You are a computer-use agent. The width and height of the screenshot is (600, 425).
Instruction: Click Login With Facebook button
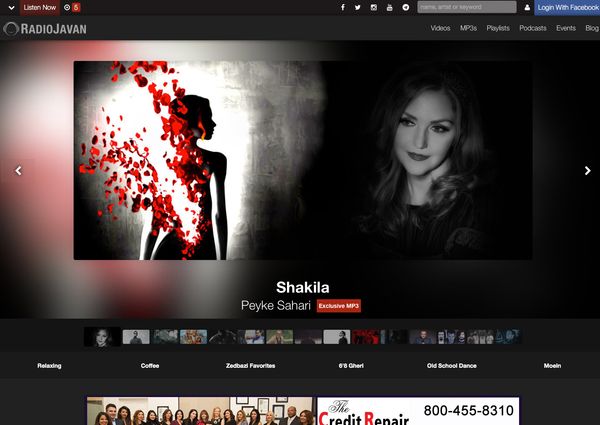[x=567, y=7]
